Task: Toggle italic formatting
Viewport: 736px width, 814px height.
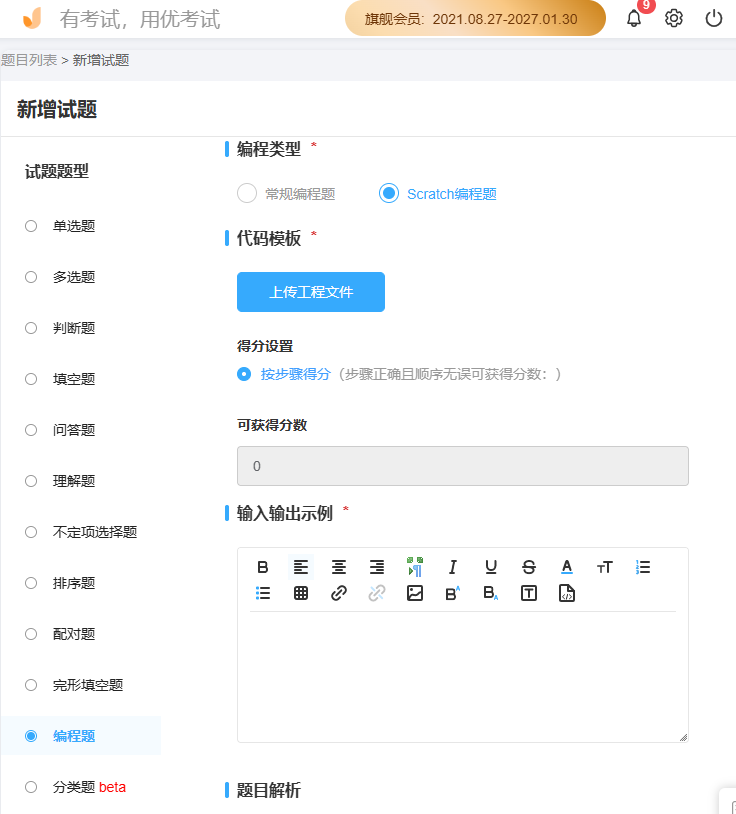Action: [453, 567]
